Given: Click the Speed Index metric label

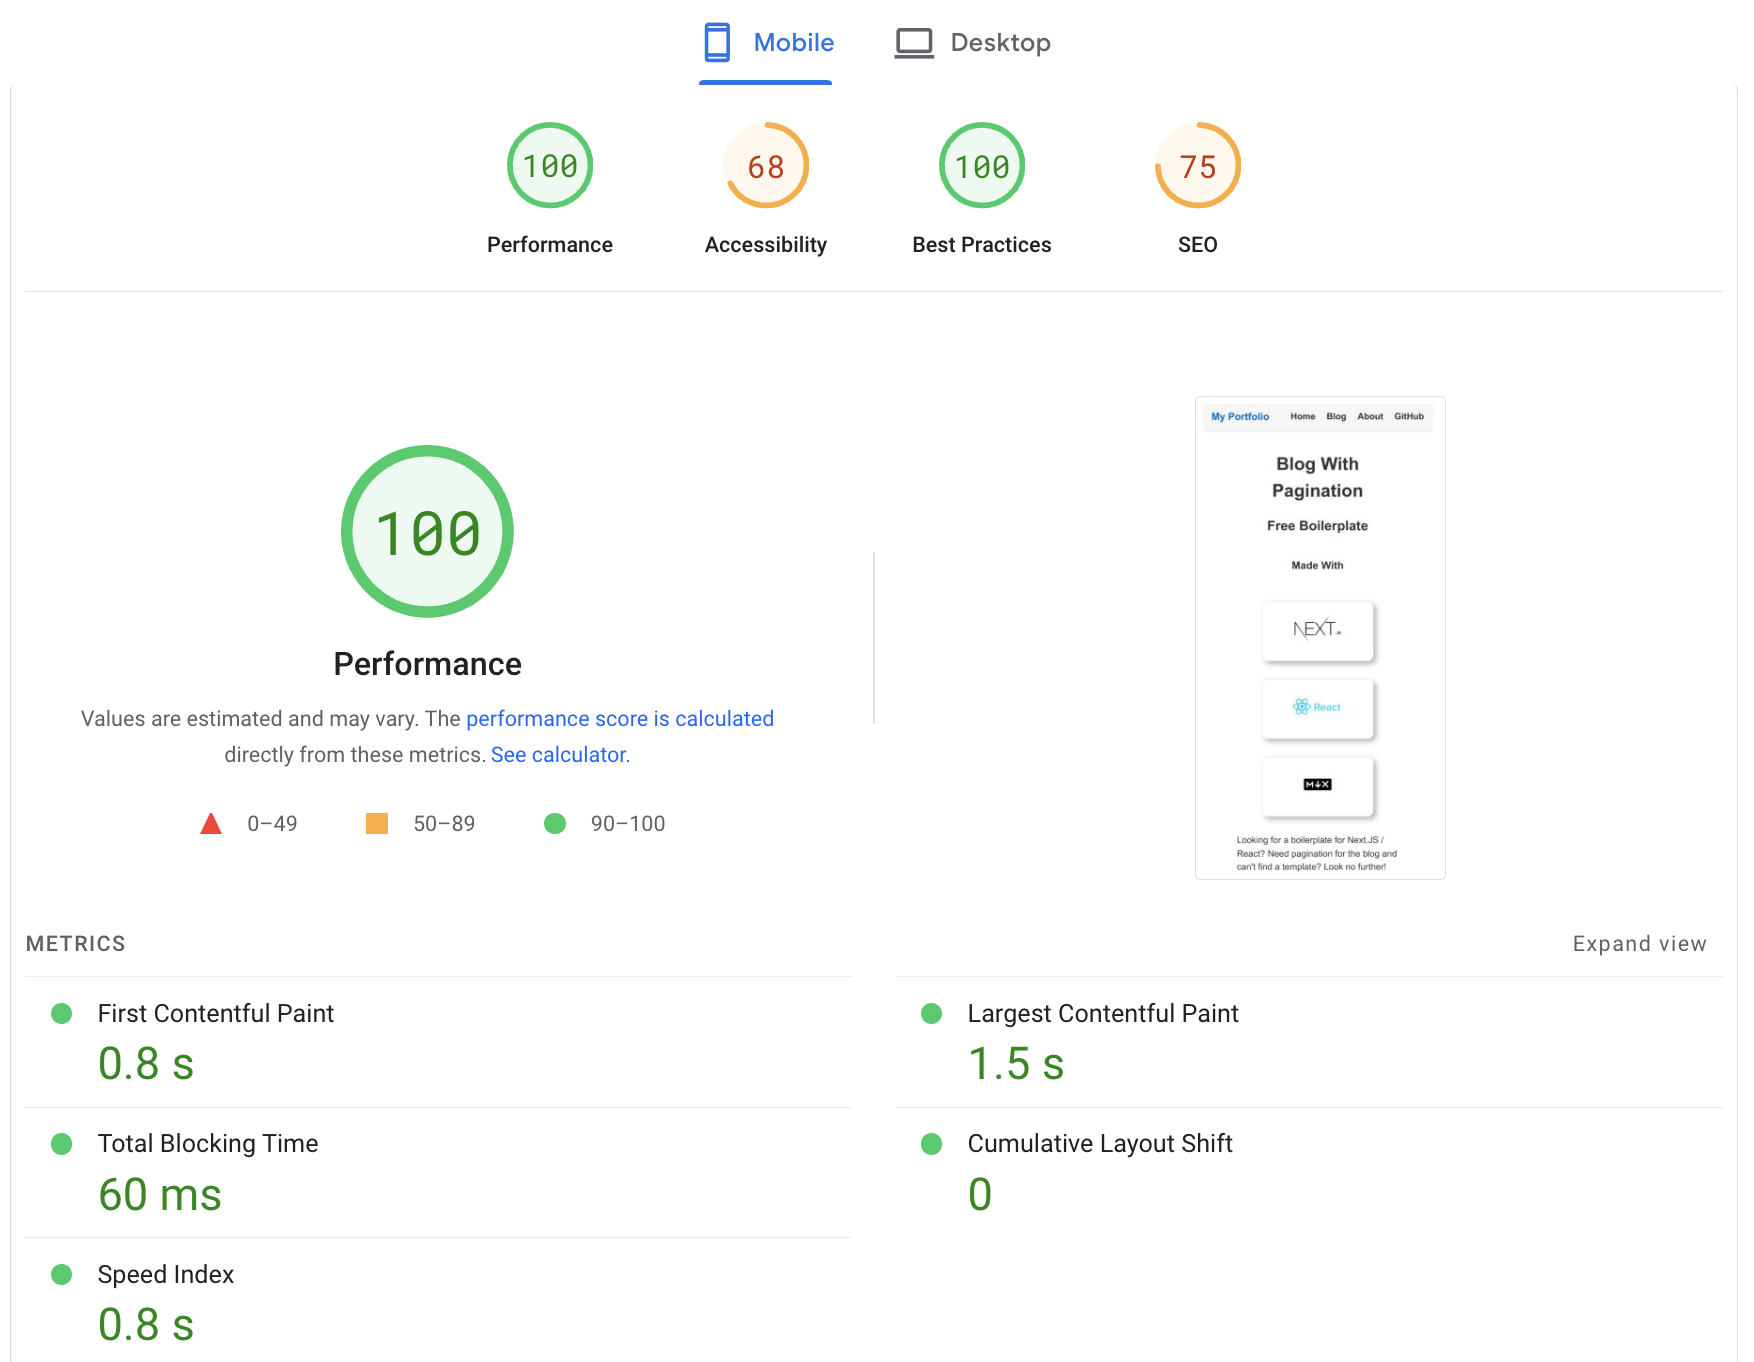Looking at the screenshot, I should pos(165,1275).
